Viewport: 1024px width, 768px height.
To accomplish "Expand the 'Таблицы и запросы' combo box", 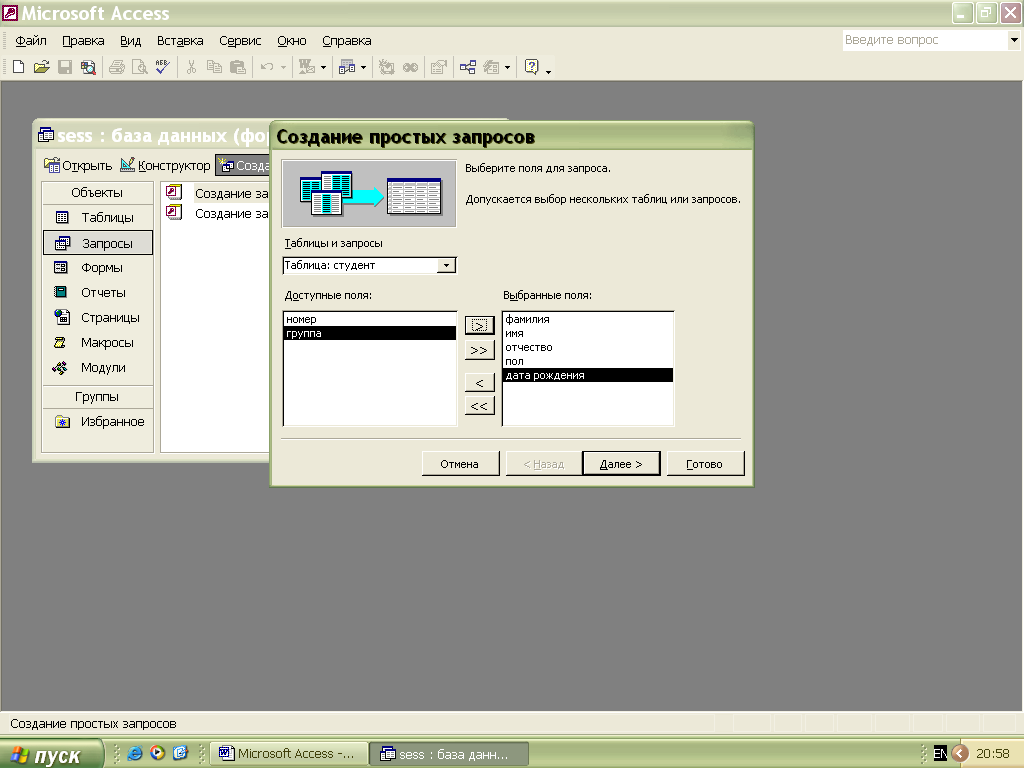I will click(447, 265).
